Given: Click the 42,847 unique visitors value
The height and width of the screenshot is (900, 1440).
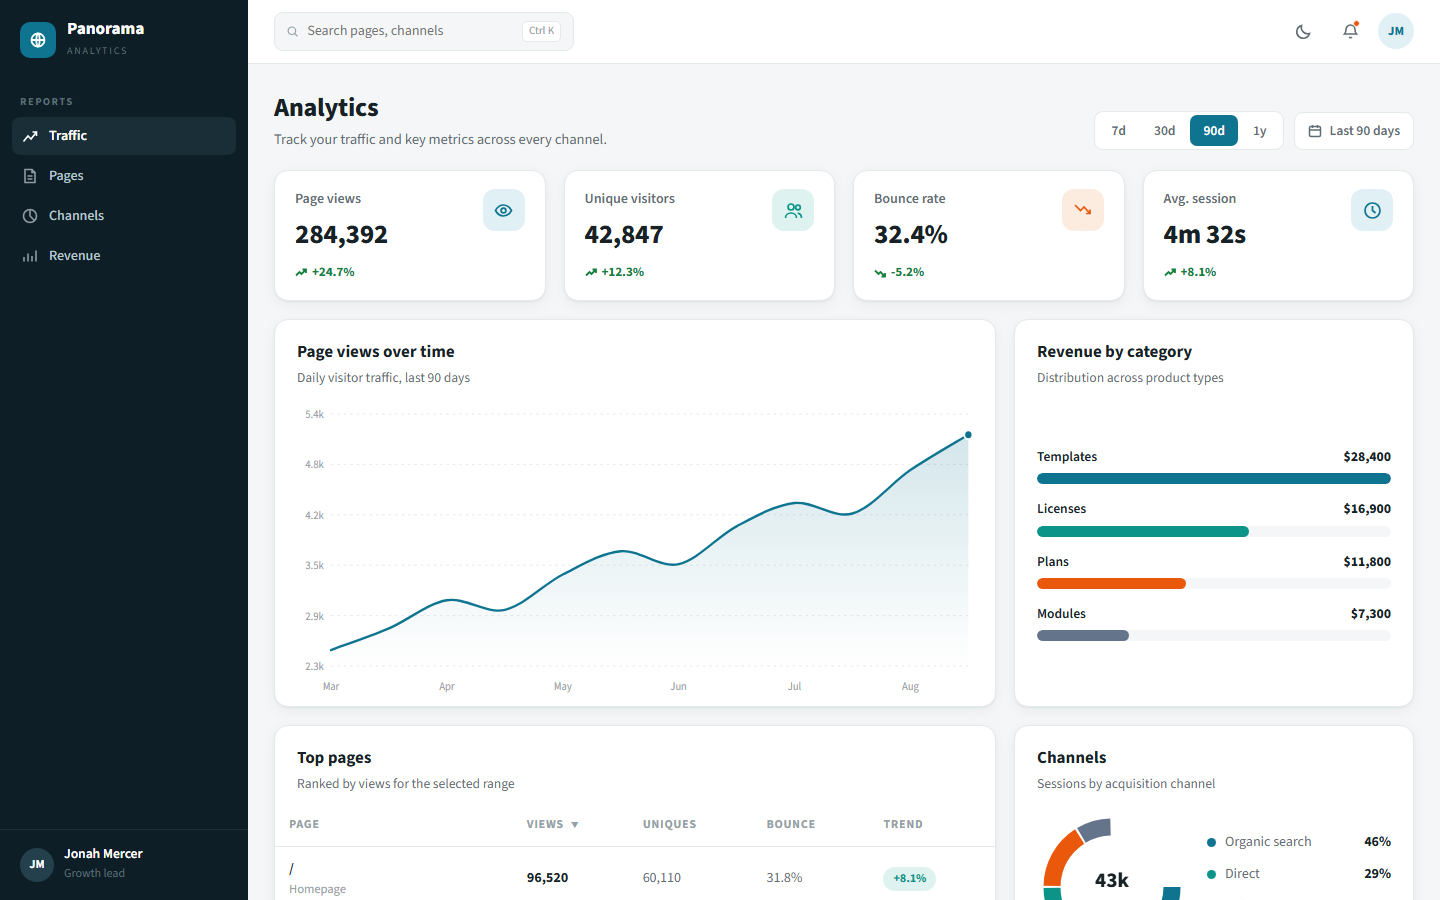Looking at the screenshot, I should click(624, 235).
